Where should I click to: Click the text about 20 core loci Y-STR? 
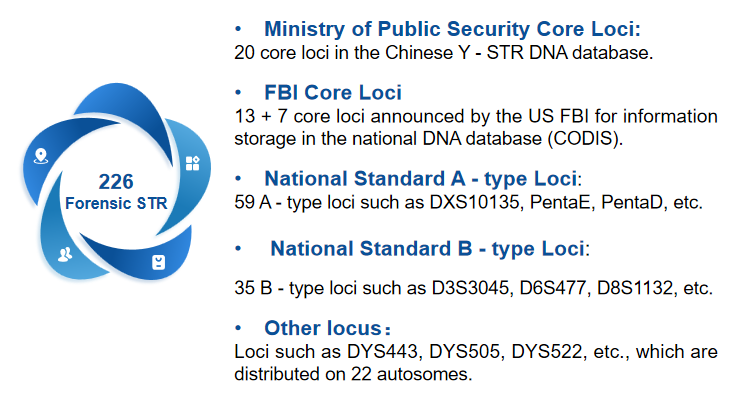444,53
